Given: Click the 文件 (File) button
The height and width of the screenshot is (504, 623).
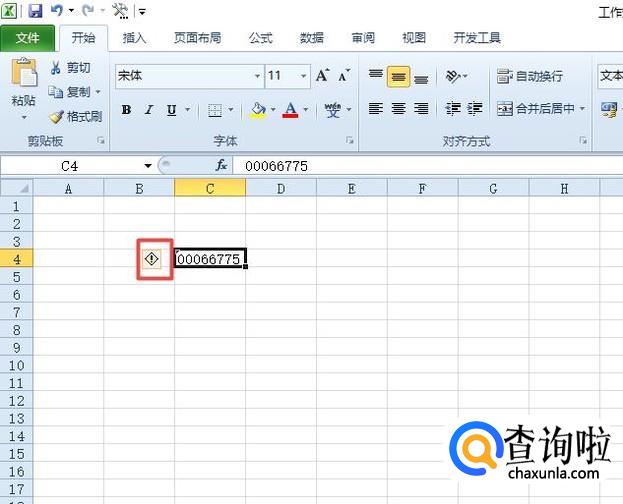Looking at the screenshot, I should (x=28, y=38).
